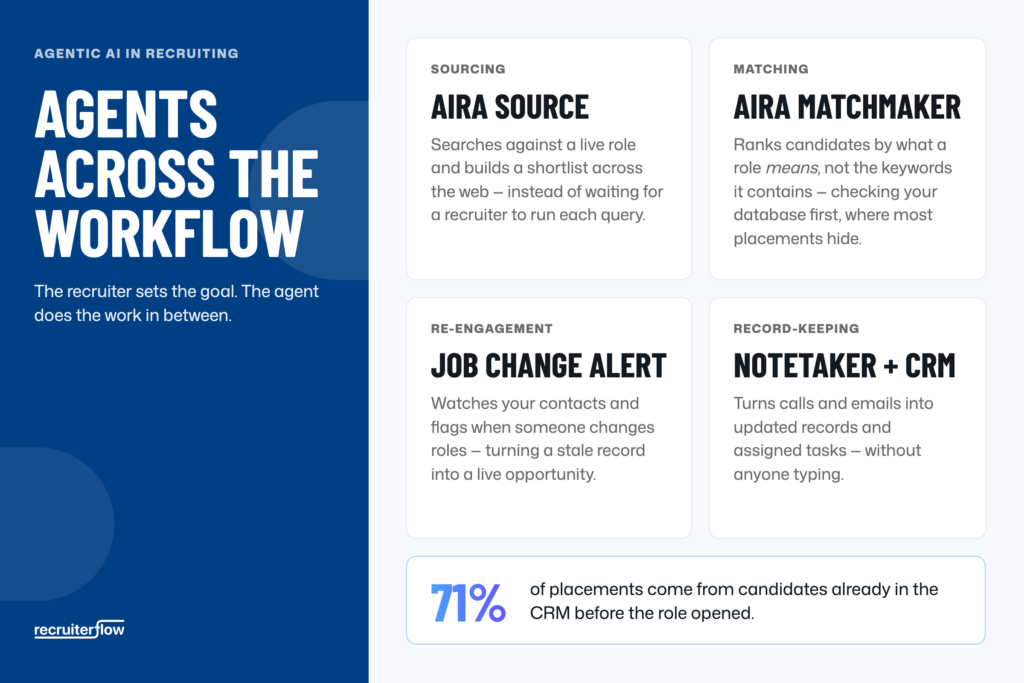Click the italic word means
The width and height of the screenshot is (1024, 683).
click(x=791, y=168)
